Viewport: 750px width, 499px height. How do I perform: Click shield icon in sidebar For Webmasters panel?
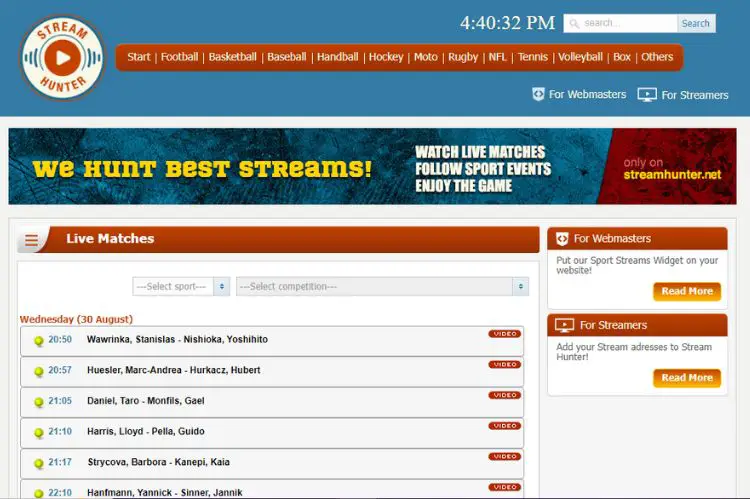click(x=562, y=239)
